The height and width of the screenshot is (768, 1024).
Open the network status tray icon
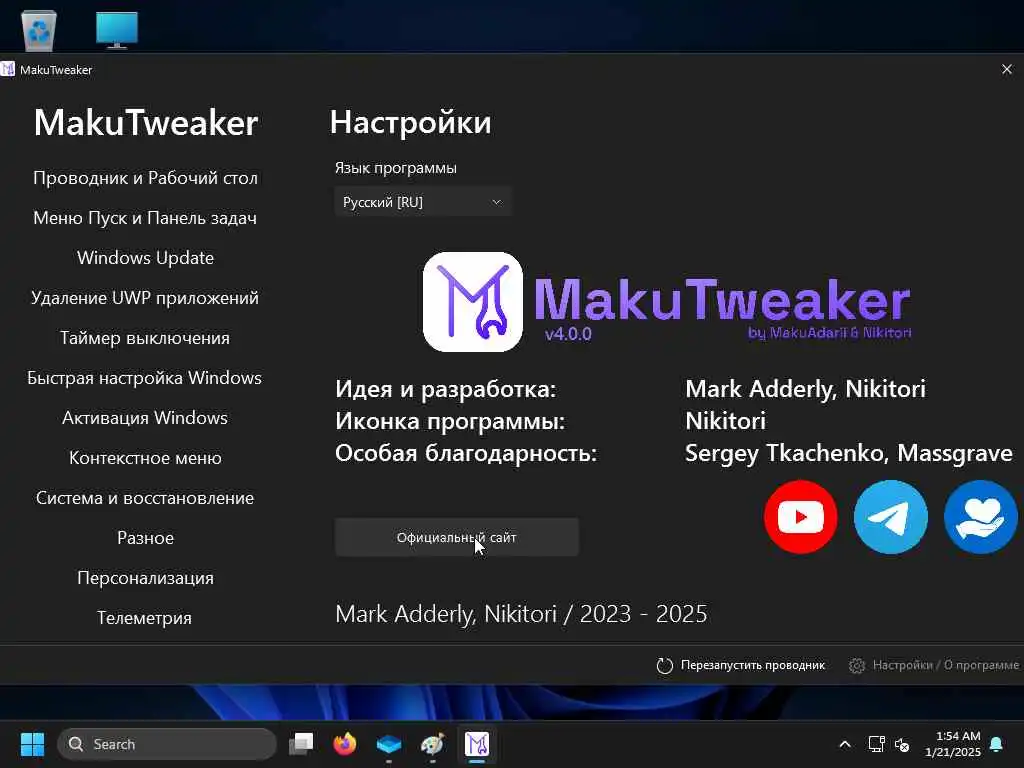point(876,744)
